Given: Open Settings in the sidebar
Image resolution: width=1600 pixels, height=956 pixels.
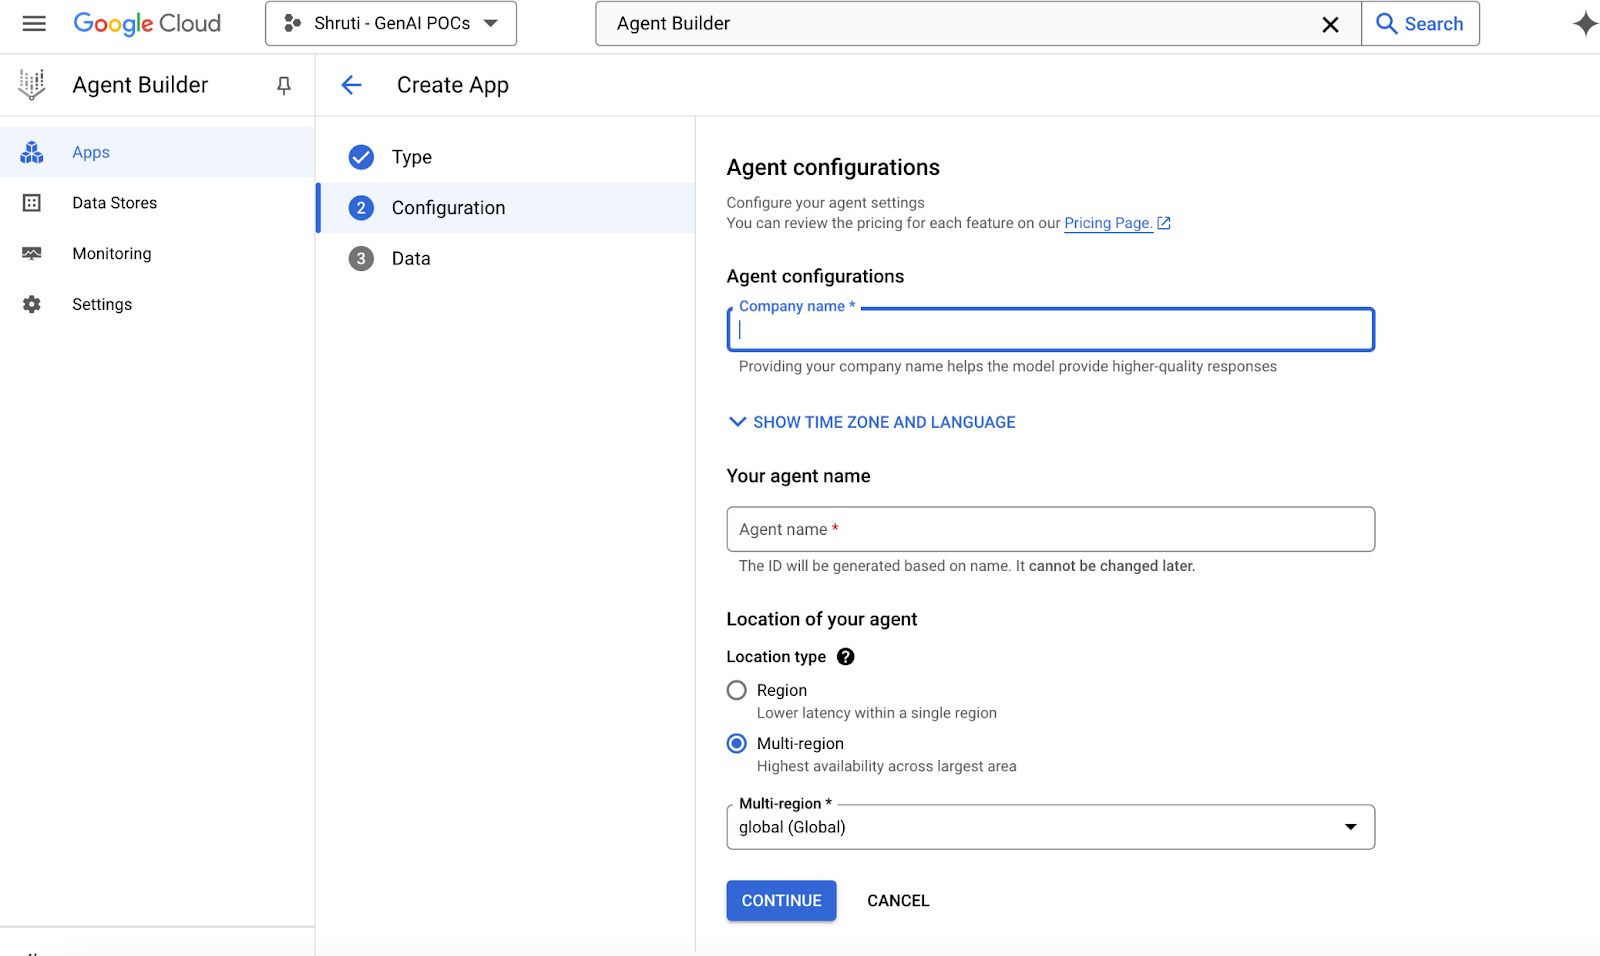Looking at the screenshot, I should pyautogui.click(x=157, y=304).
